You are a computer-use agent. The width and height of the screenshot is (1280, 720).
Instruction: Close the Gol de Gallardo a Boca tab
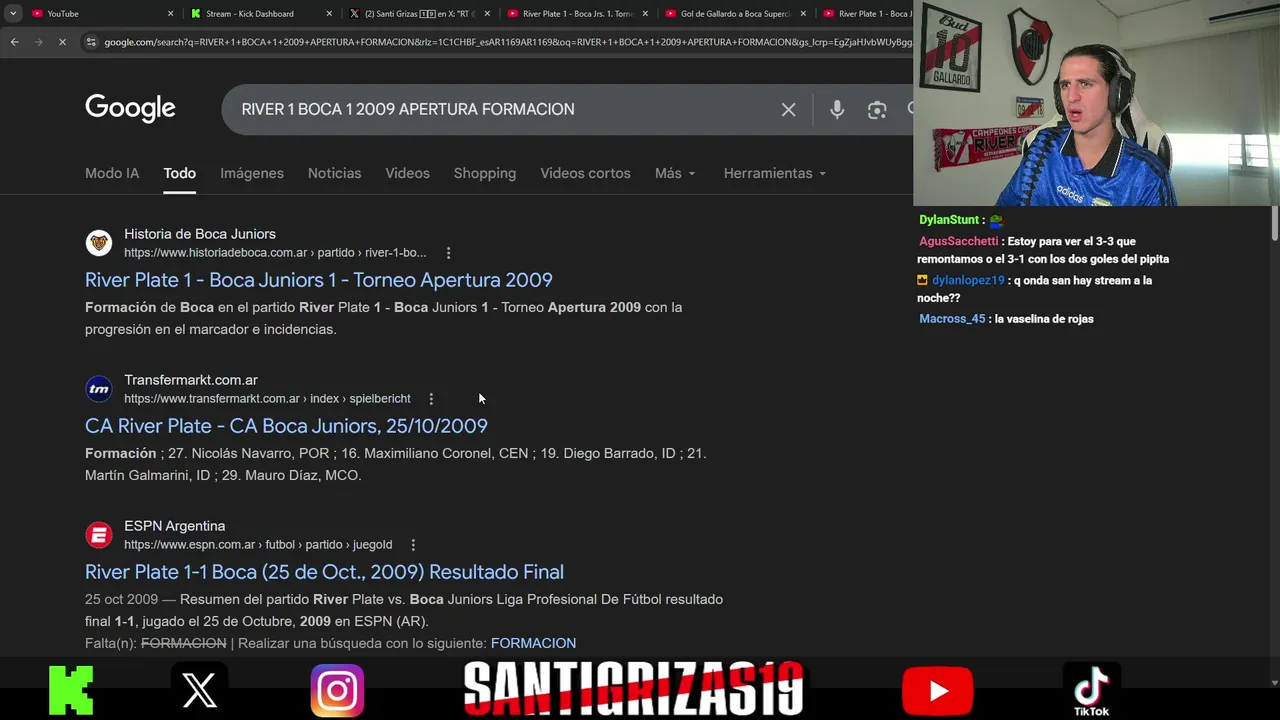click(803, 14)
